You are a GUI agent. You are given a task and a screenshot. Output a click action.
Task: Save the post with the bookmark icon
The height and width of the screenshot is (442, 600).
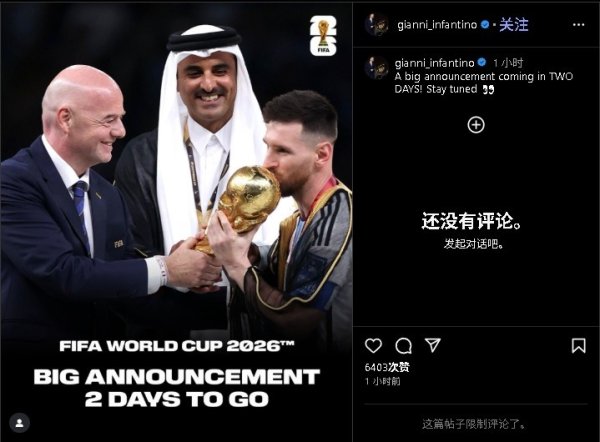point(578,346)
